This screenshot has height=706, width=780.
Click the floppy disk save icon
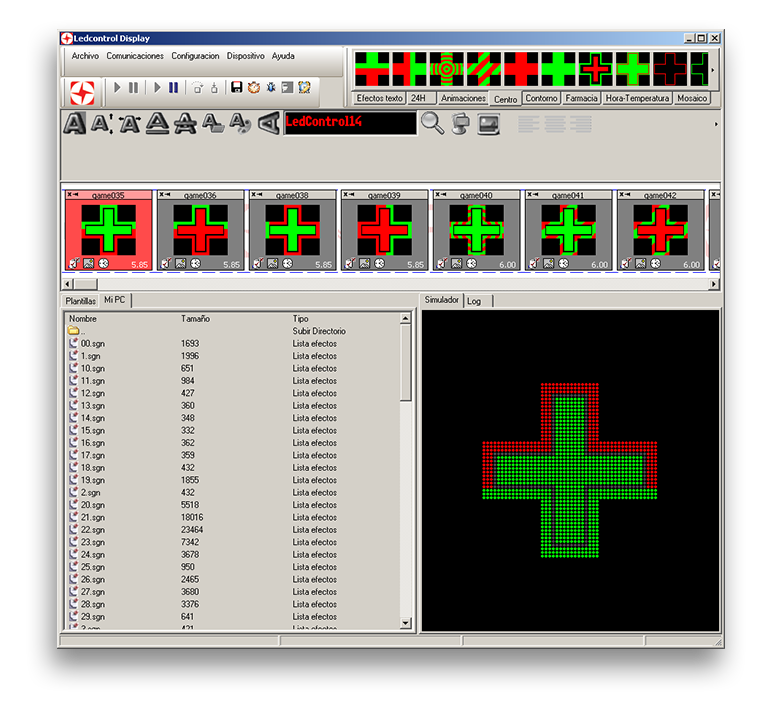tap(237, 88)
